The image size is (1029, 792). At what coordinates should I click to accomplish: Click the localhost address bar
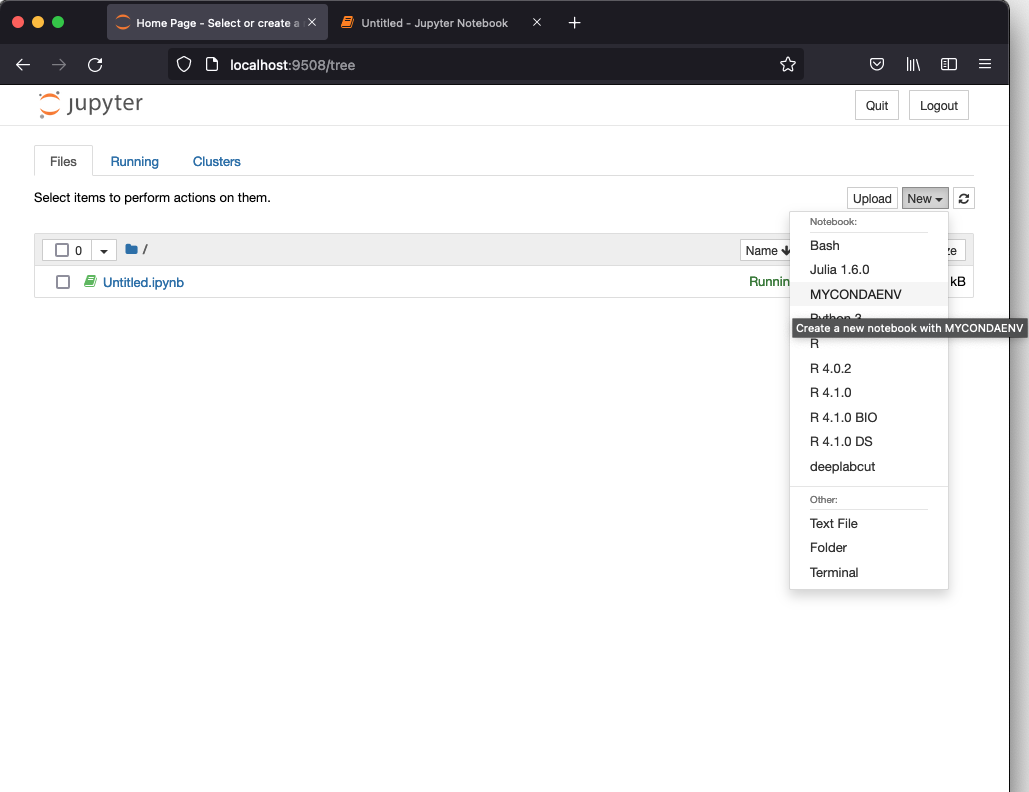480,65
